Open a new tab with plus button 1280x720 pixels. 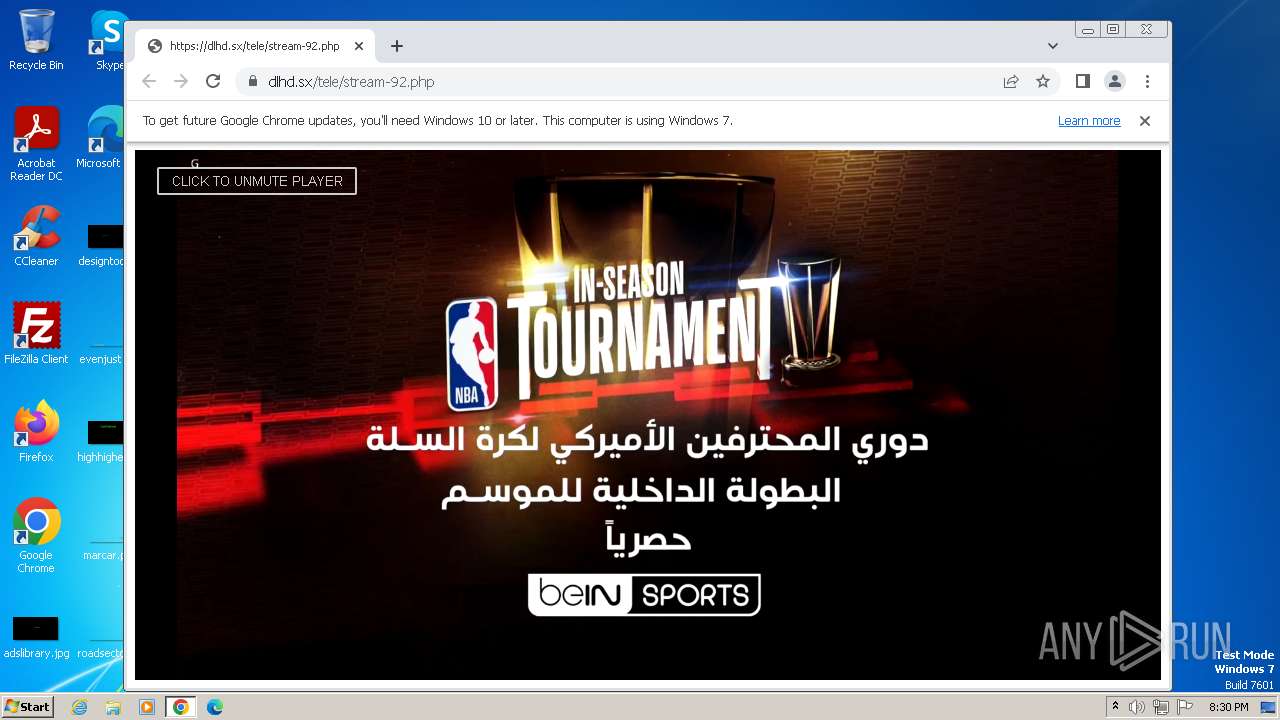[x=397, y=46]
